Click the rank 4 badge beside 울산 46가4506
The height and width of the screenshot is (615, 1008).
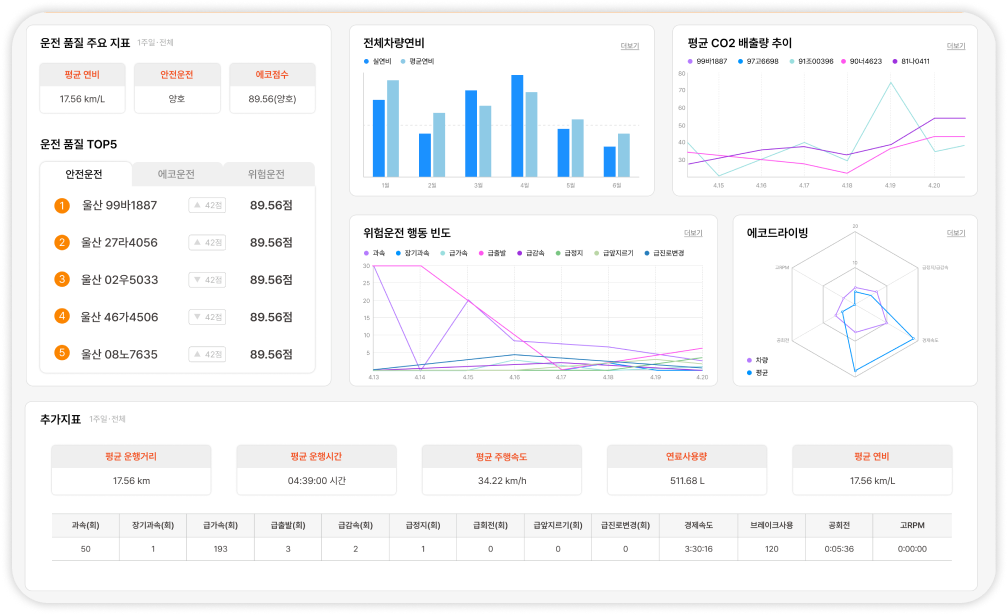pos(62,316)
